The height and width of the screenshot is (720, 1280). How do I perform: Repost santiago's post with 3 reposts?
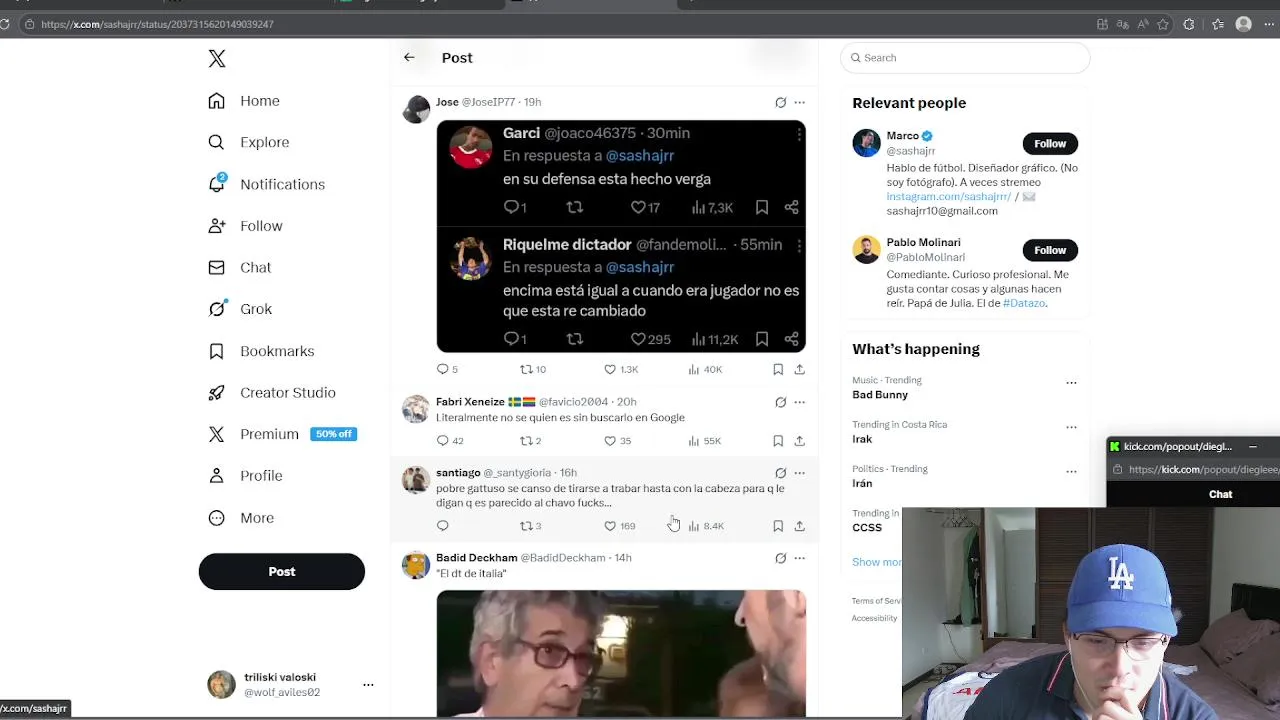point(531,525)
